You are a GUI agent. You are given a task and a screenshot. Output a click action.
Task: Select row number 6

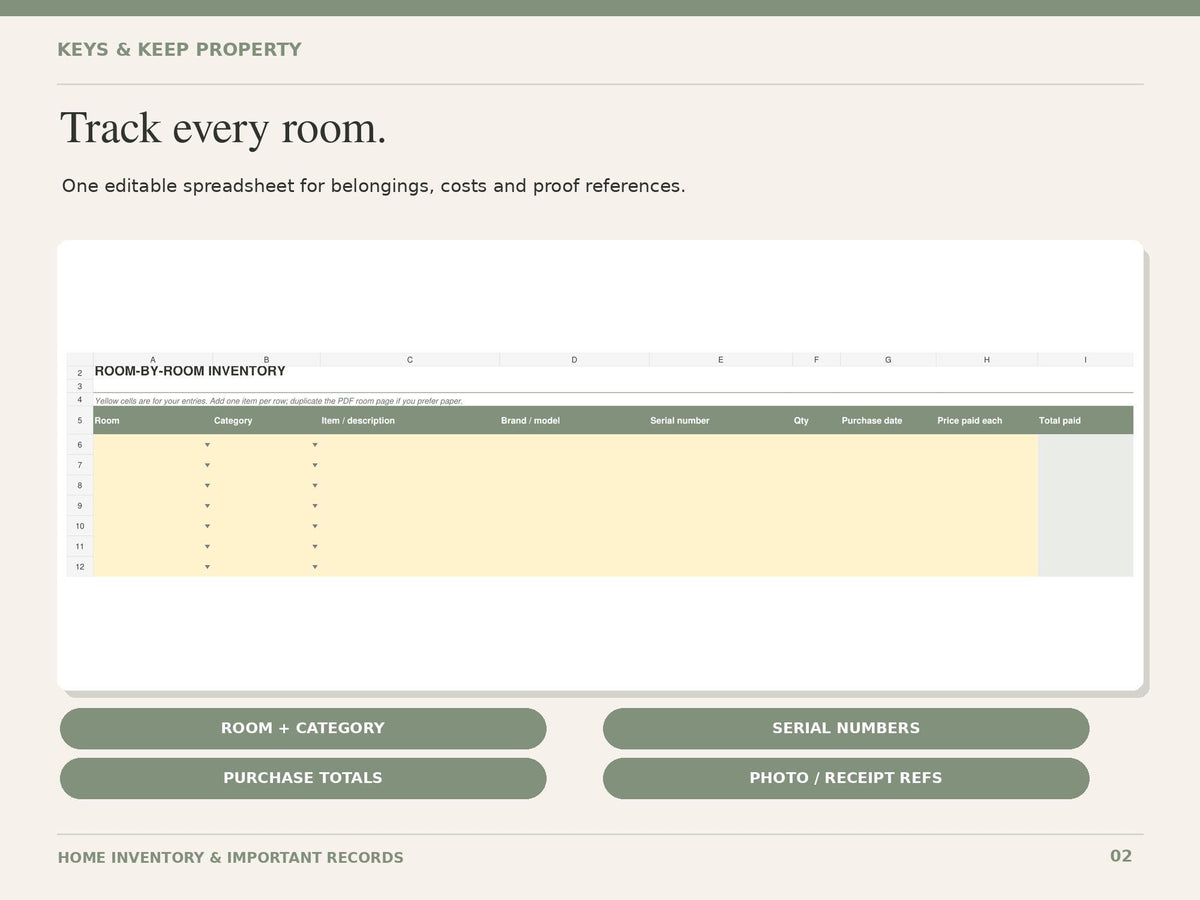click(x=80, y=445)
